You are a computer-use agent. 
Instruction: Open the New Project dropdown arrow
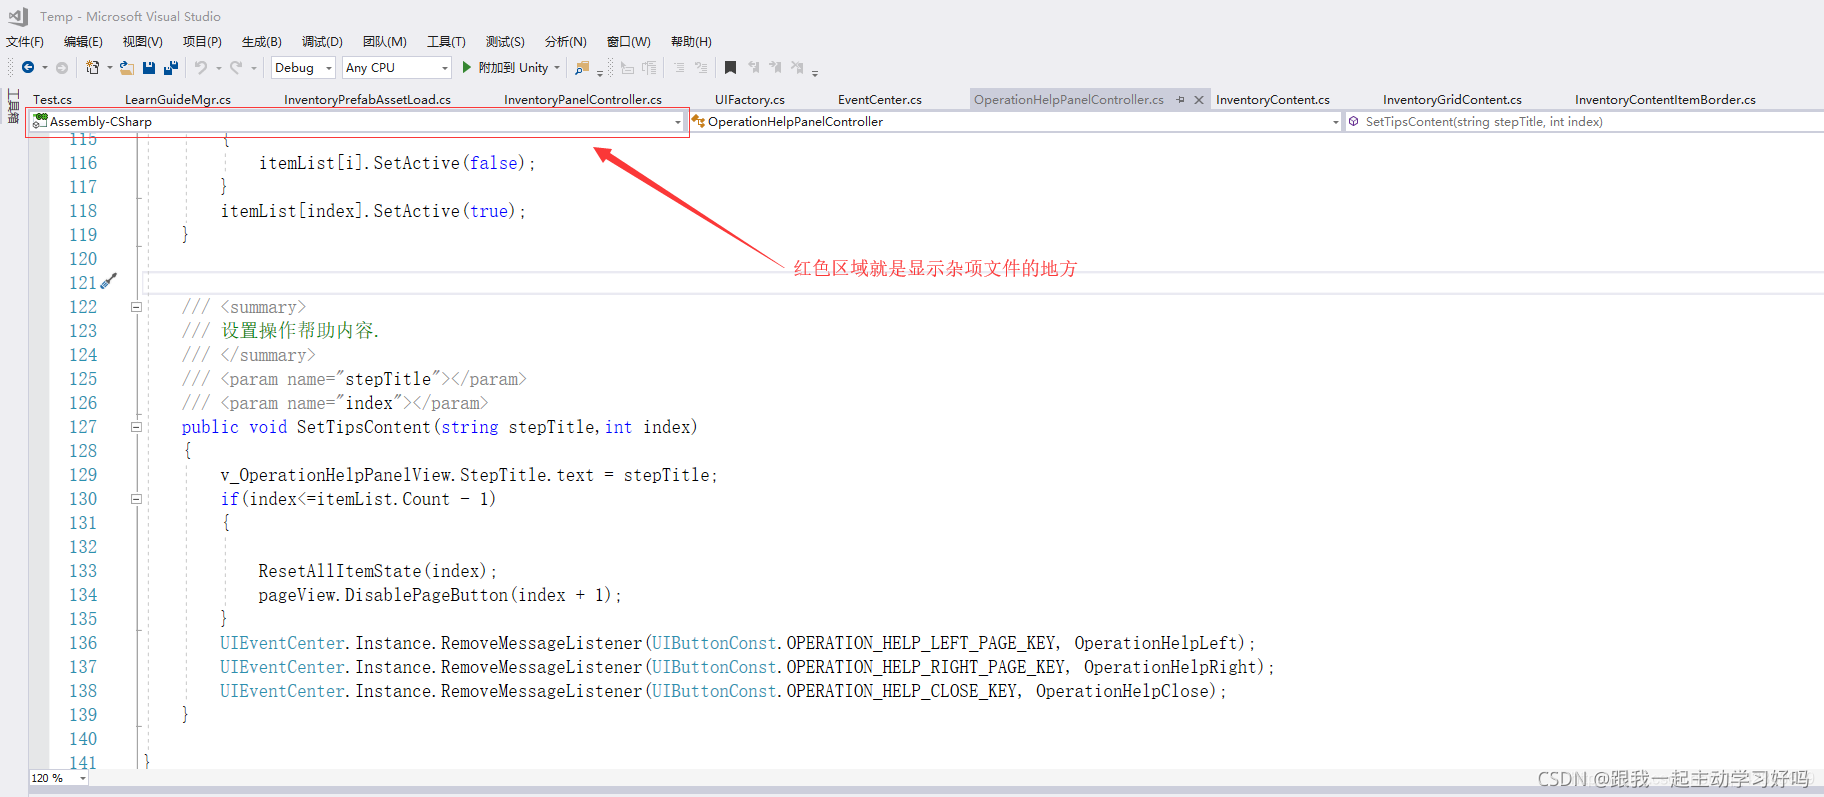109,68
